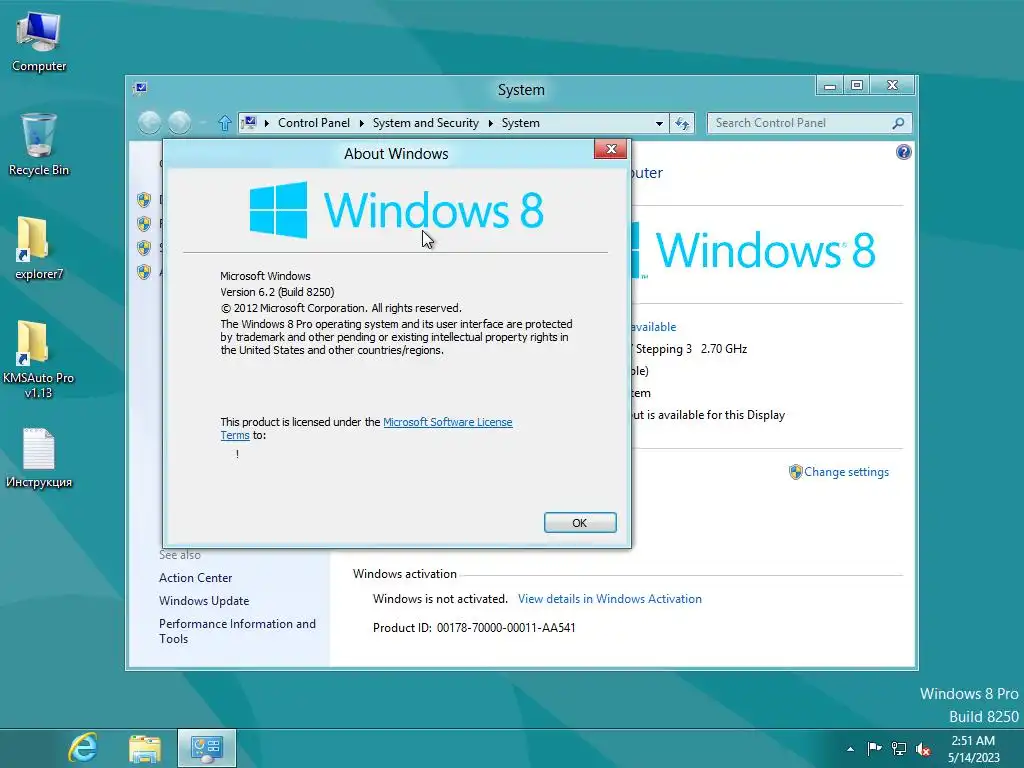Maximize the System window
1024x768 pixels.
857,86
